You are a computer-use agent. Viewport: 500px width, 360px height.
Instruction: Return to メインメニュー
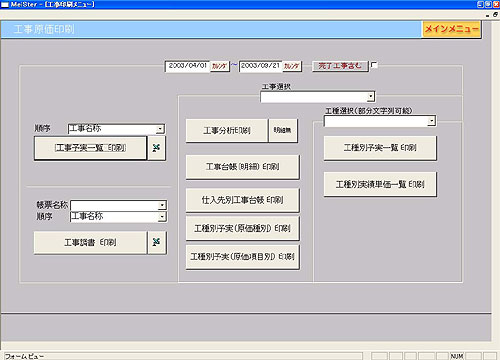coord(451,29)
